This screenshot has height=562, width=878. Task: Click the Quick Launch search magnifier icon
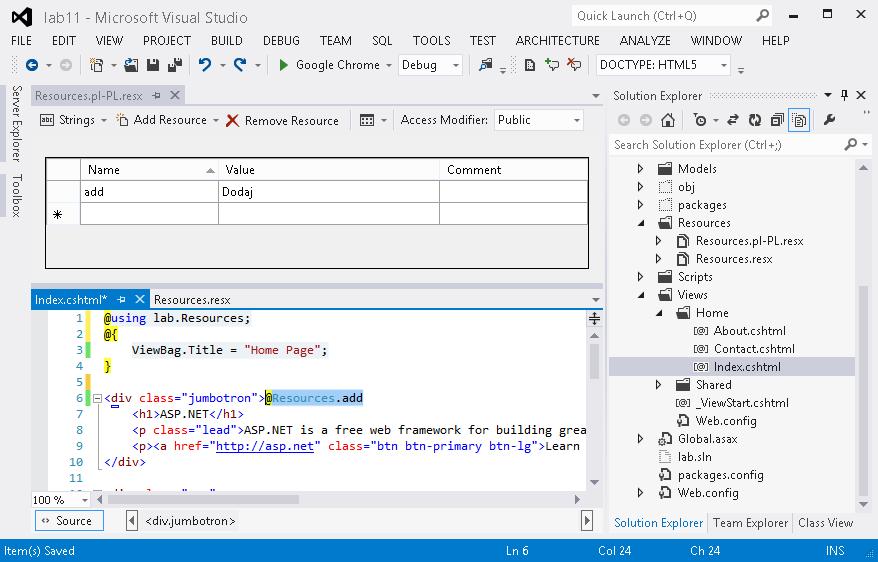click(x=762, y=16)
